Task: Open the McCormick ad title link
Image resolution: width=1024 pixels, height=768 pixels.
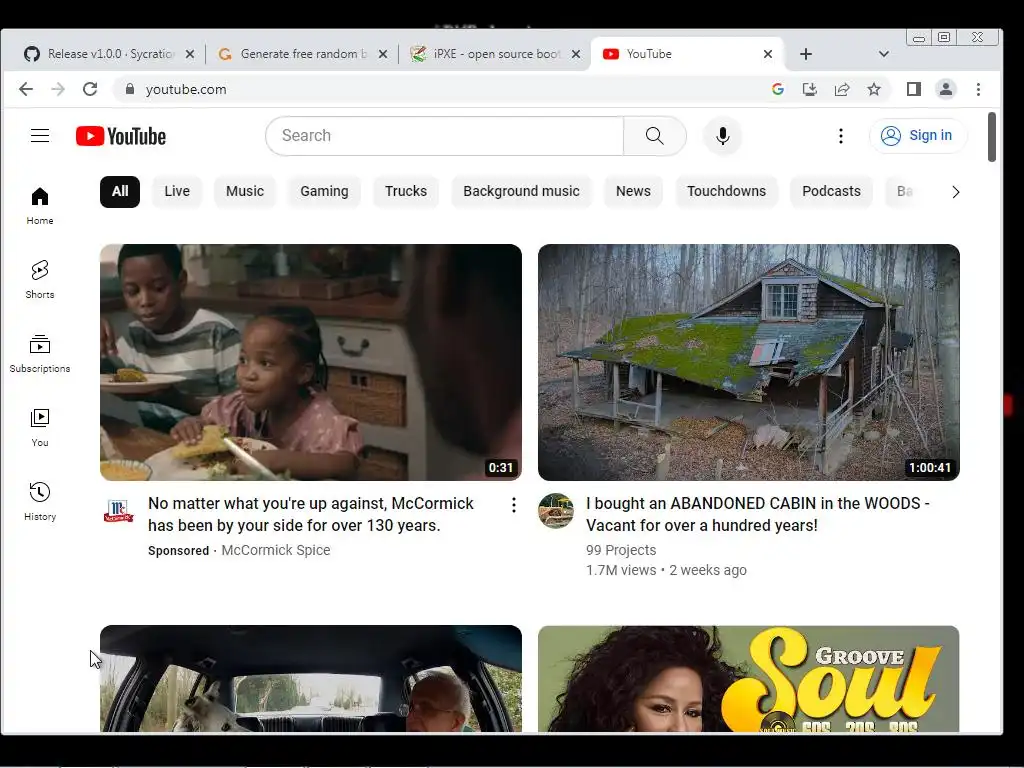Action: 311,515
